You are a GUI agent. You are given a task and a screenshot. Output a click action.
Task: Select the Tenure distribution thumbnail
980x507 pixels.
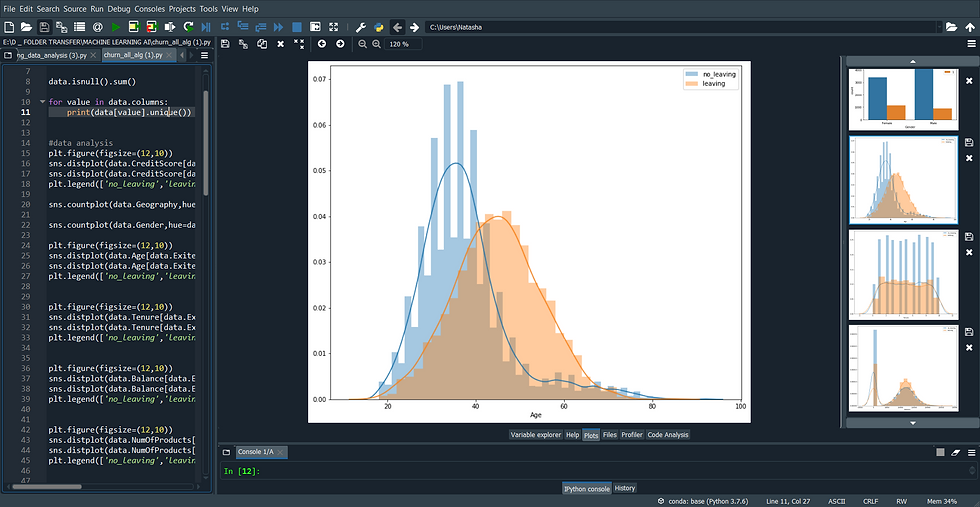pos(903,274)
